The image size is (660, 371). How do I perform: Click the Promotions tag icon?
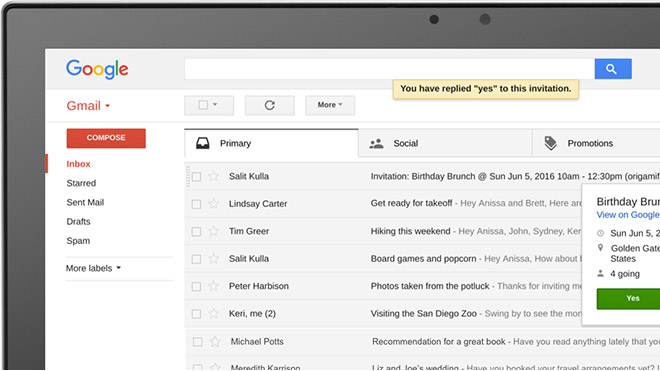(x=551, y=143)
